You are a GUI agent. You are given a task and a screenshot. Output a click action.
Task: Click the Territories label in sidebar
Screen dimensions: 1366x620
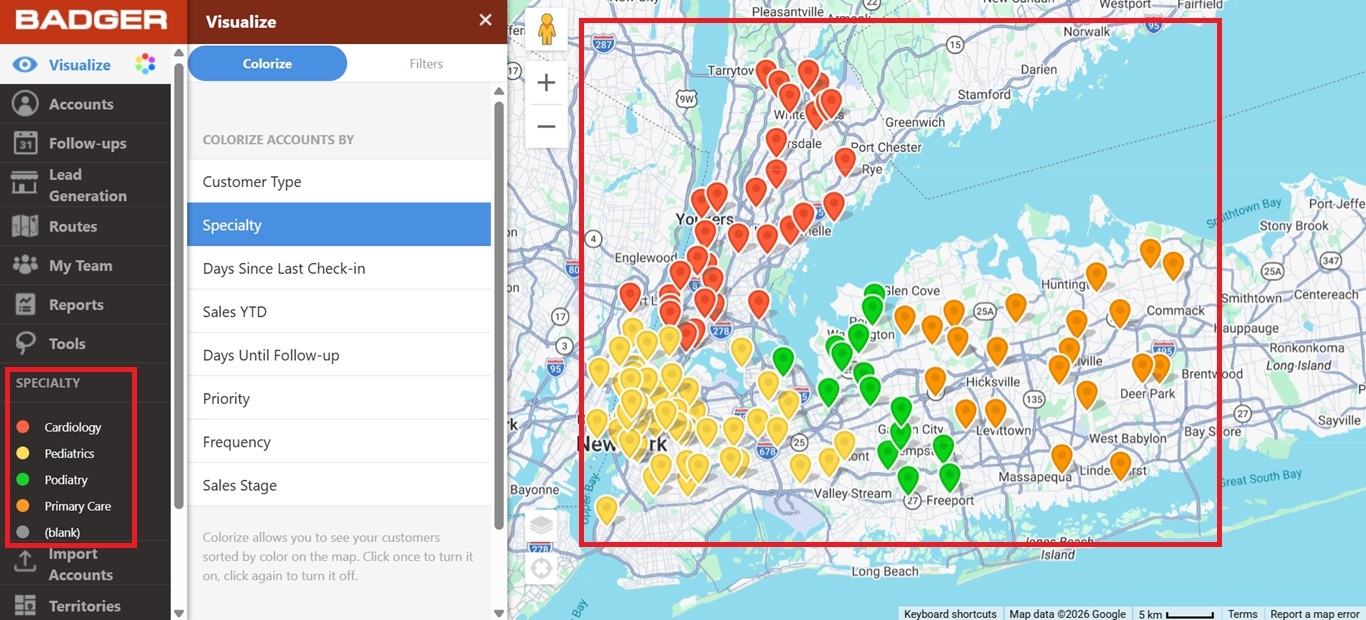click(x=85, y=606)
